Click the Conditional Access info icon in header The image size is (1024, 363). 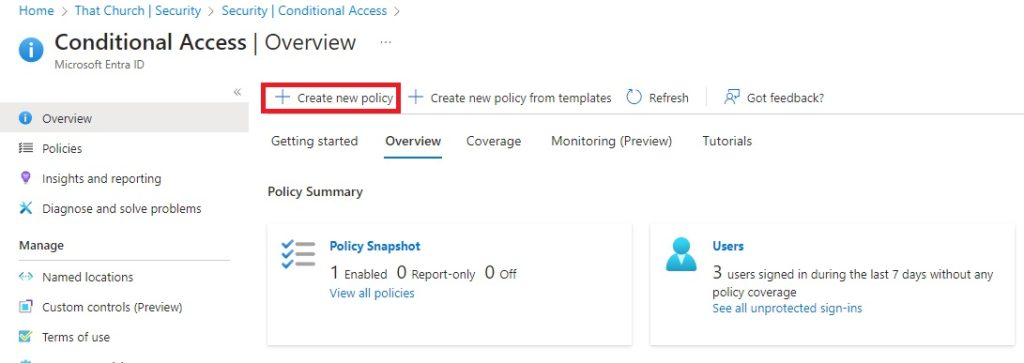(31, 50)
